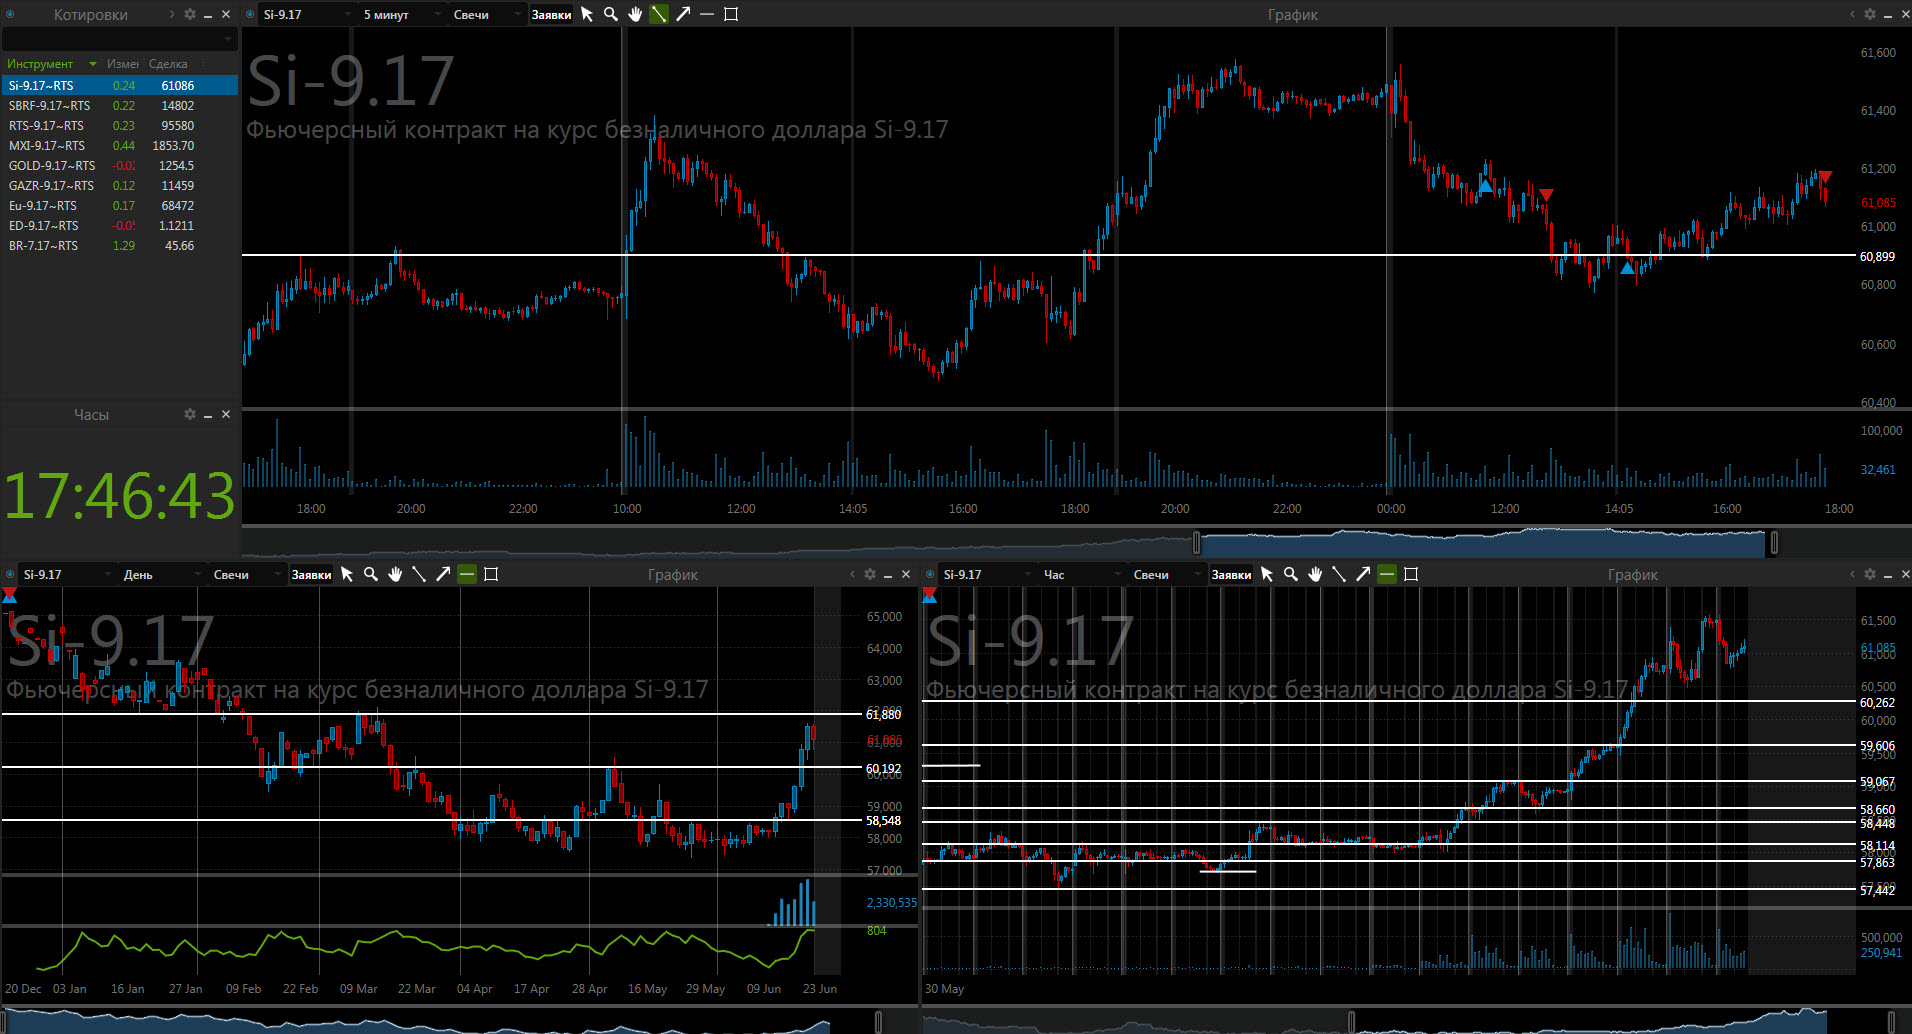Click the right handle of the 5-minute chart range slider

pyautogui.click(x=1774, y=543)
